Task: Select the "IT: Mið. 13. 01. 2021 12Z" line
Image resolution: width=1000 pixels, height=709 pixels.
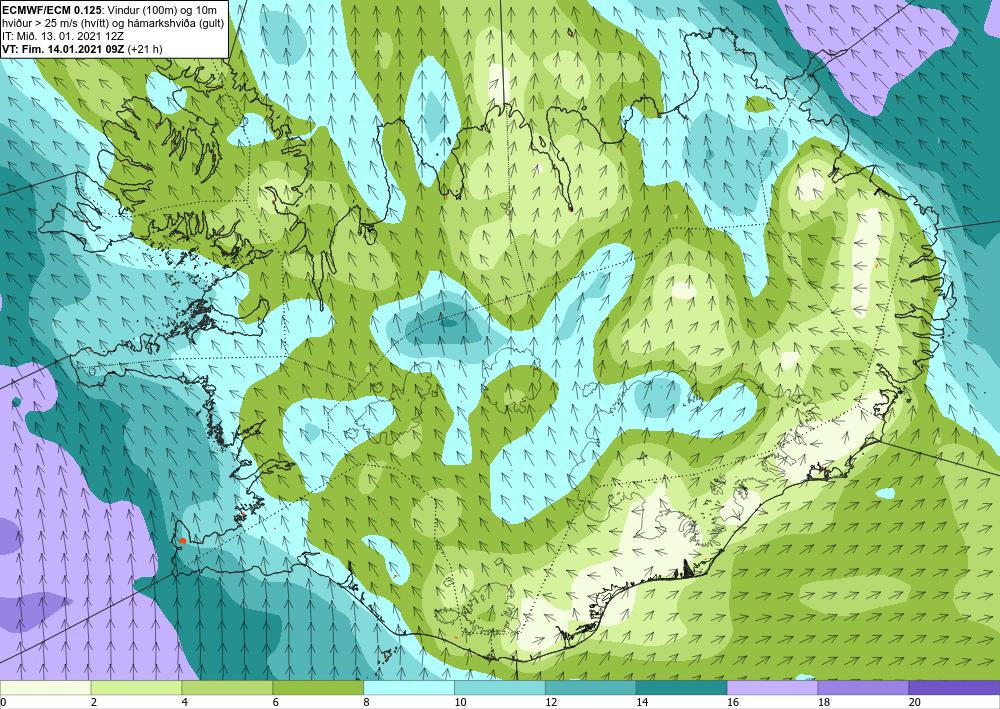Action: (x=63, y=36)
